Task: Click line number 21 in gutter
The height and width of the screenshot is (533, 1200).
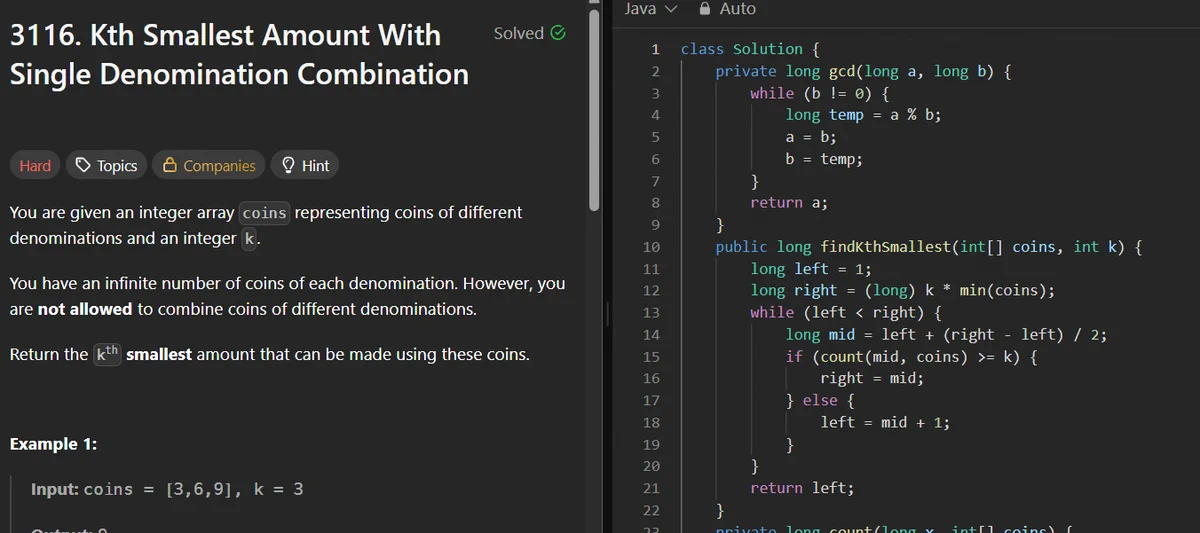Action: (651, 488)
